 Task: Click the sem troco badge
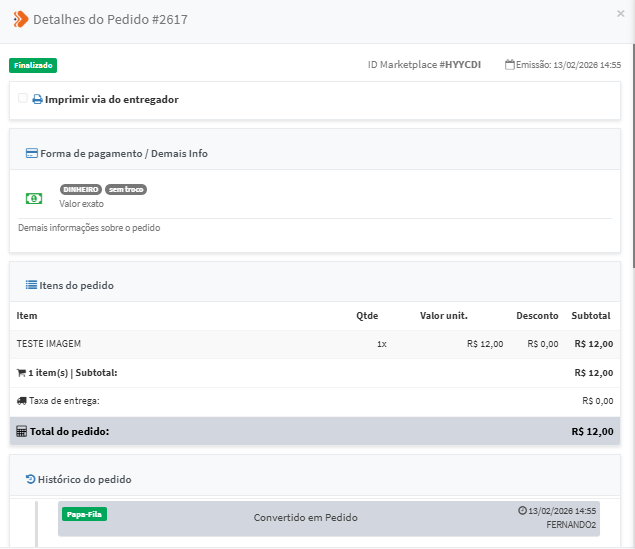coord(126,189)
